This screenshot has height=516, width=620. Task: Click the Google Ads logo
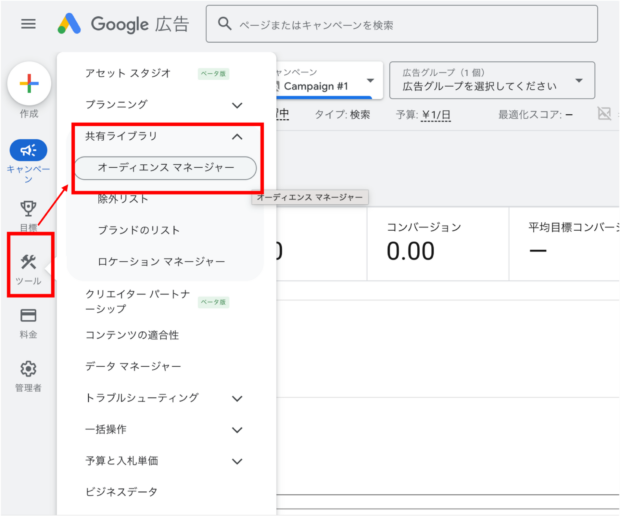tap(123, 24)
